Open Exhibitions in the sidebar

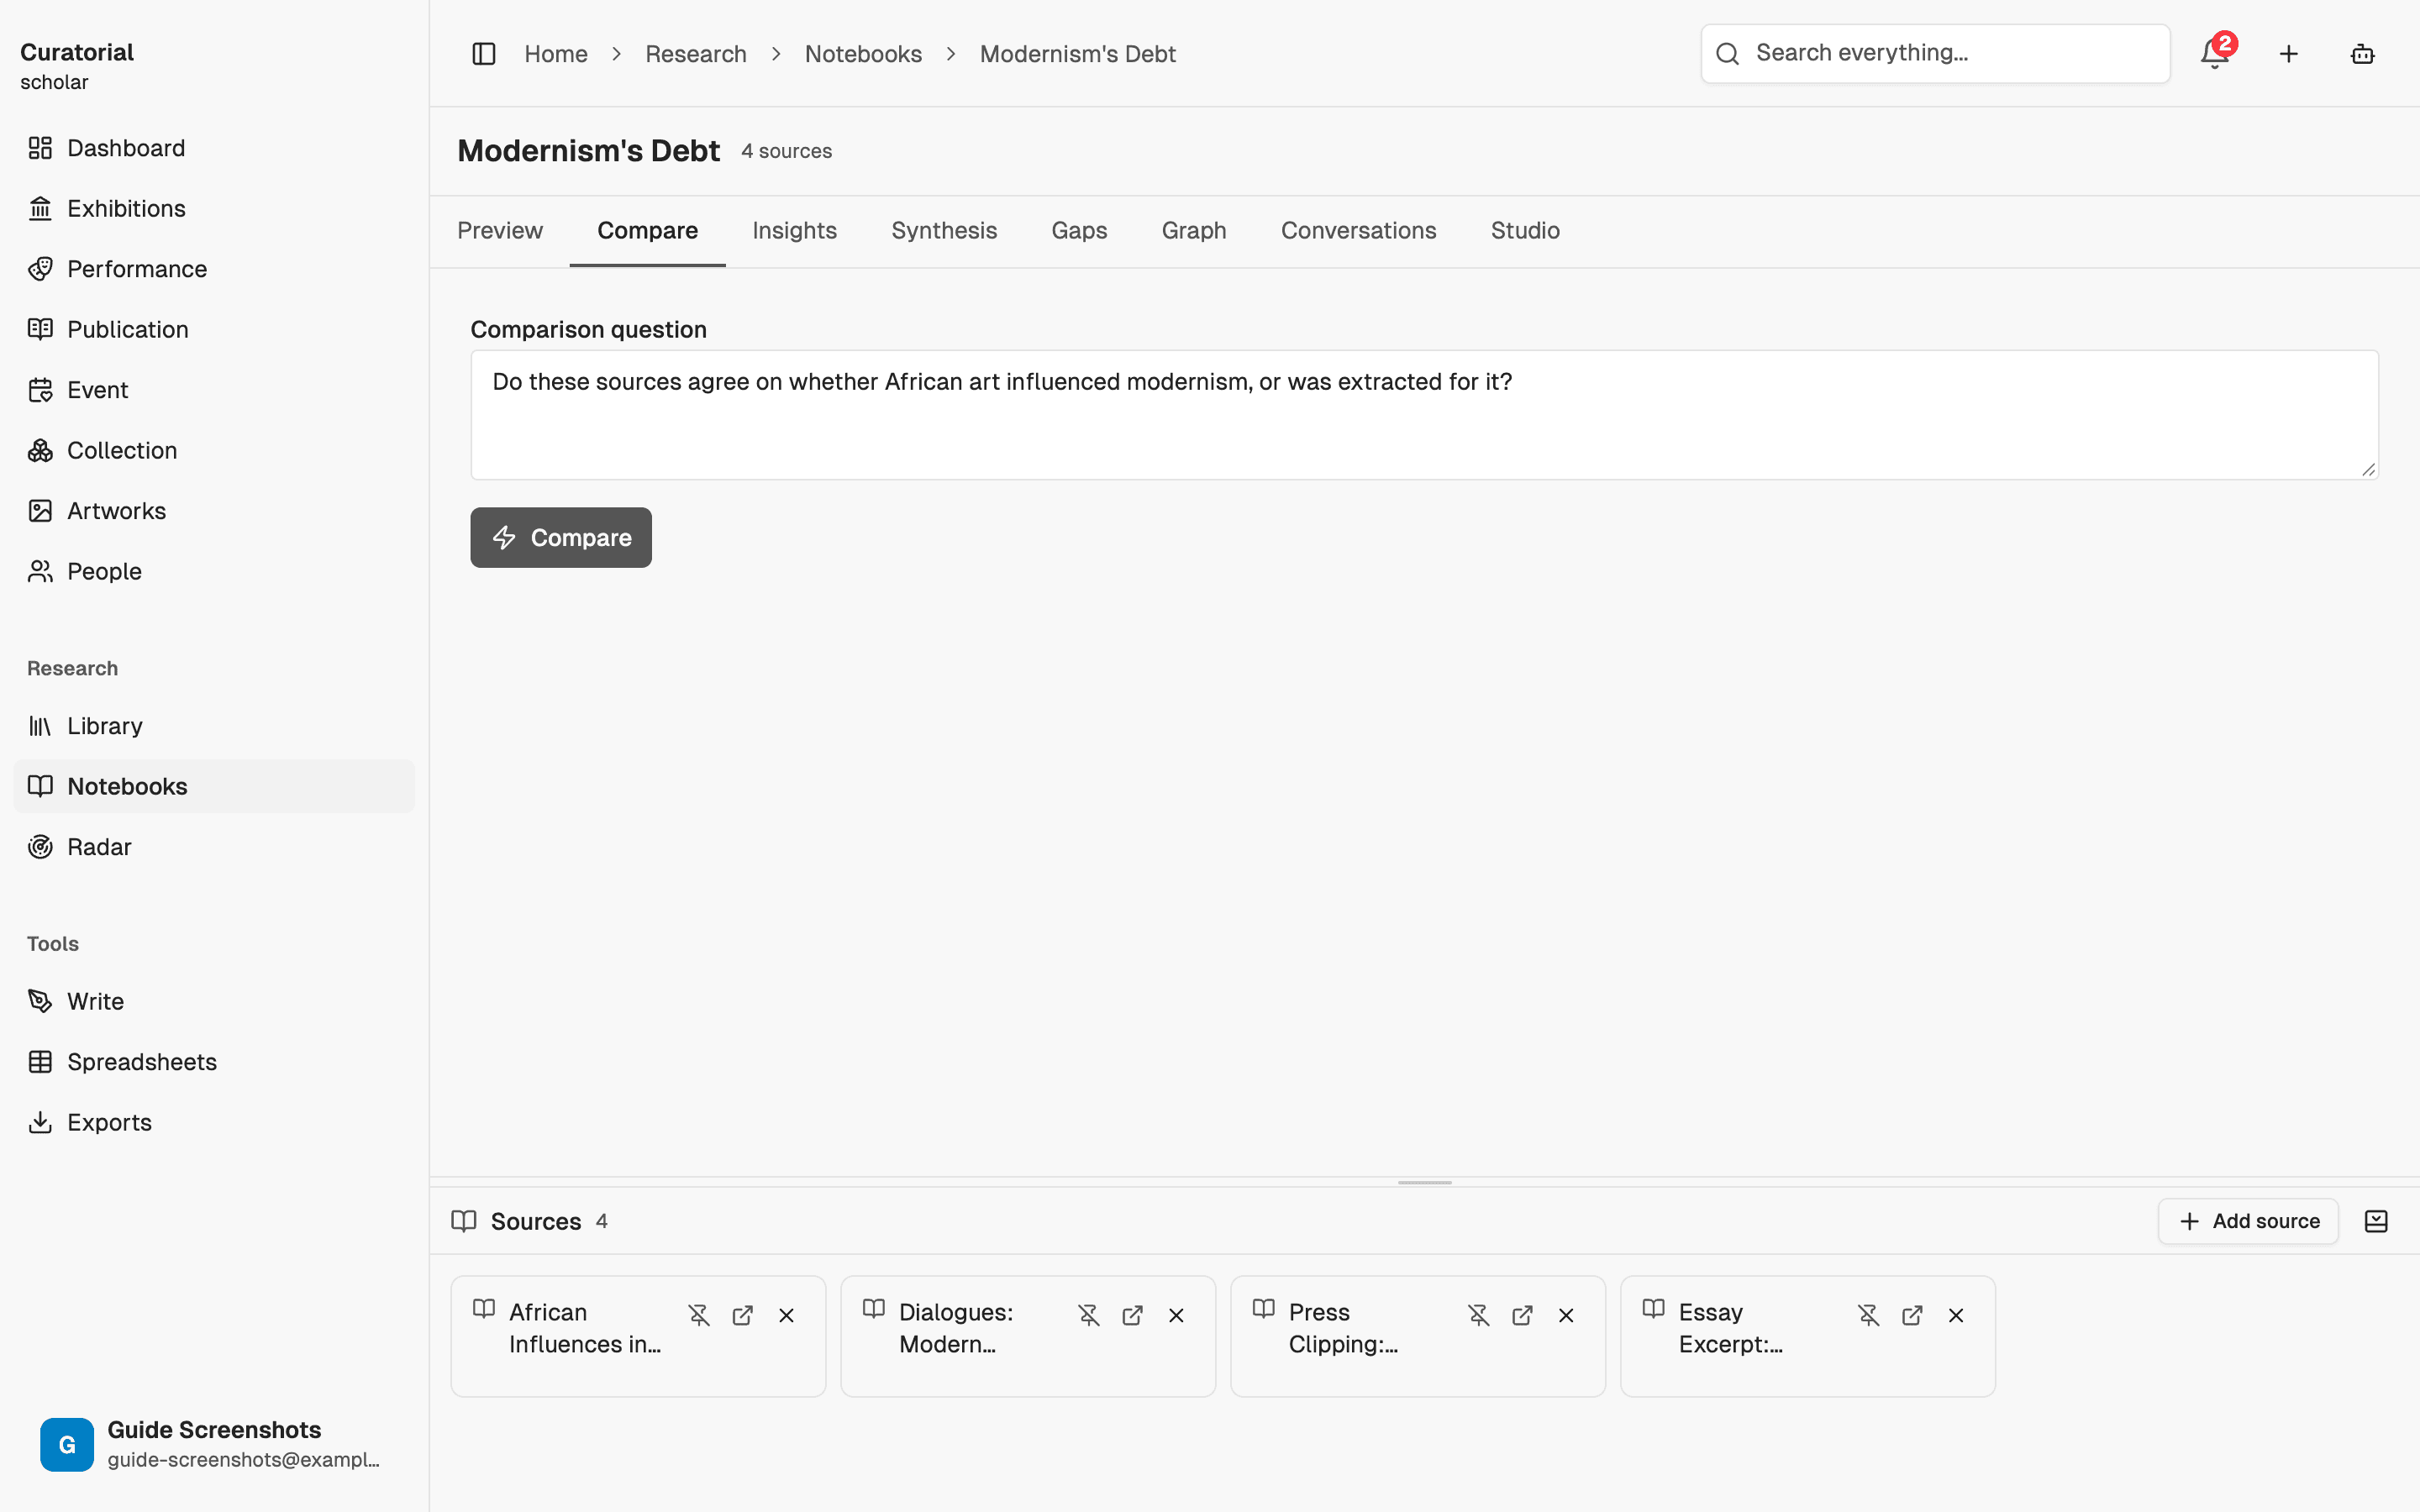coord(214,208)
